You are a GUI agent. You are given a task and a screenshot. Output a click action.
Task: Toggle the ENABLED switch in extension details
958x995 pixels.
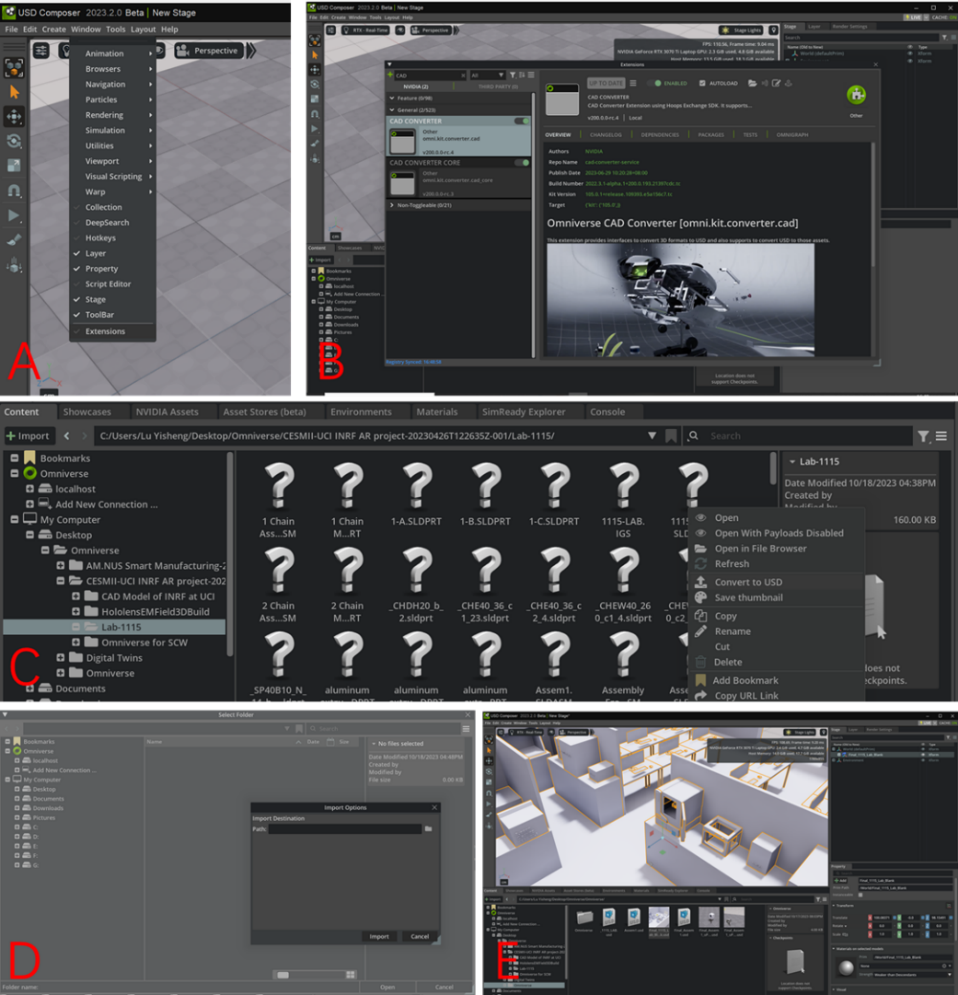point(653,83)
